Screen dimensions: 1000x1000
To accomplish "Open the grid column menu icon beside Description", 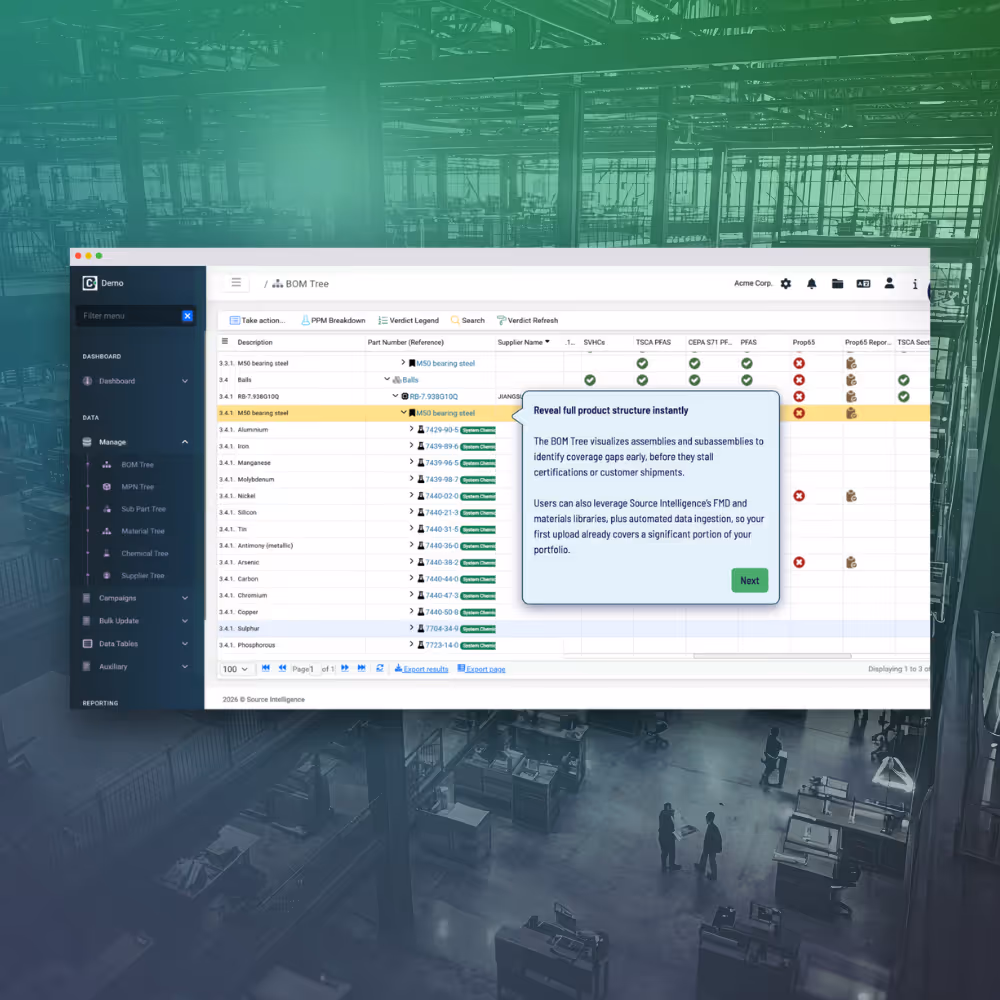I will tap(224, 342).
